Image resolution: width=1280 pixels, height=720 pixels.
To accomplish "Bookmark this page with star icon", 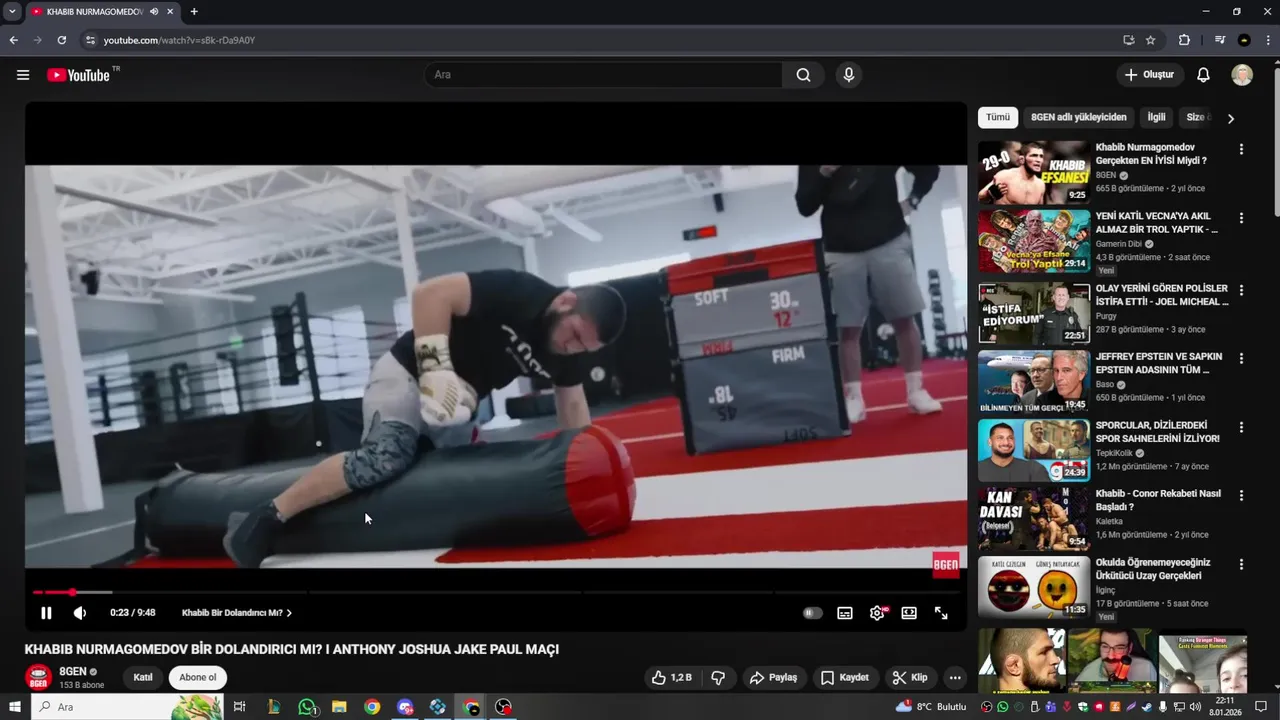I will 1151,40.
